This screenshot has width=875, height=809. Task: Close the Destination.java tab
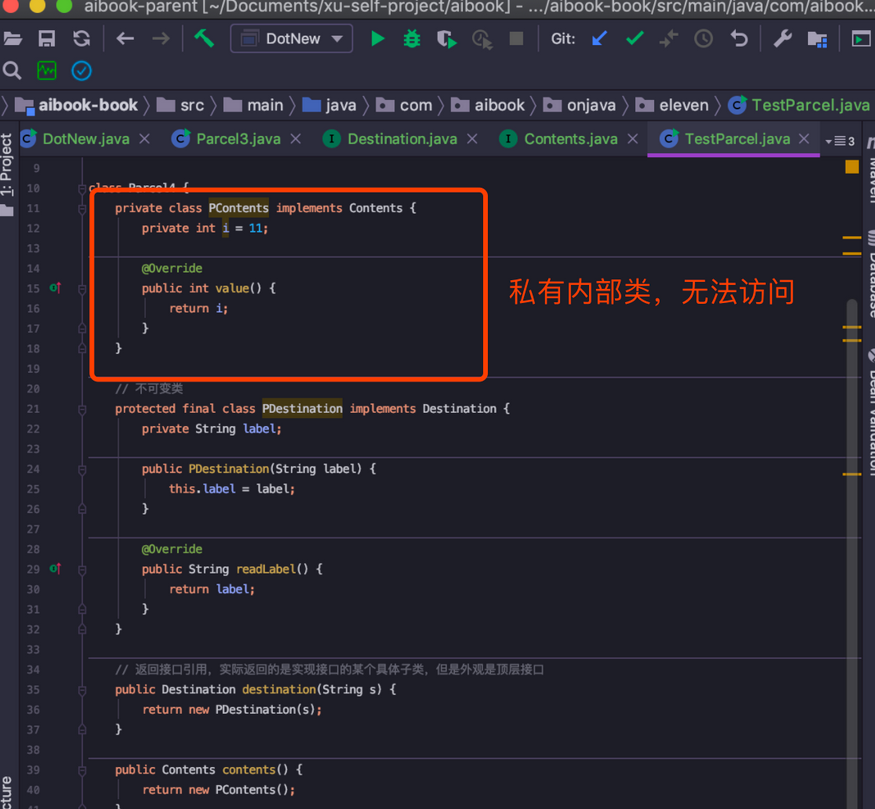[x=473, y=139]
